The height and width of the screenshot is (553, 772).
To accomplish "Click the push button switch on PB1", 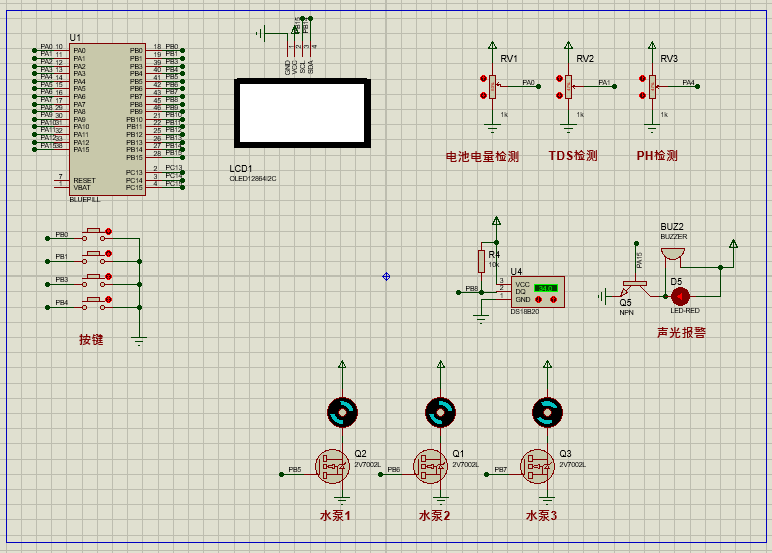I will (x=94, y=258).
